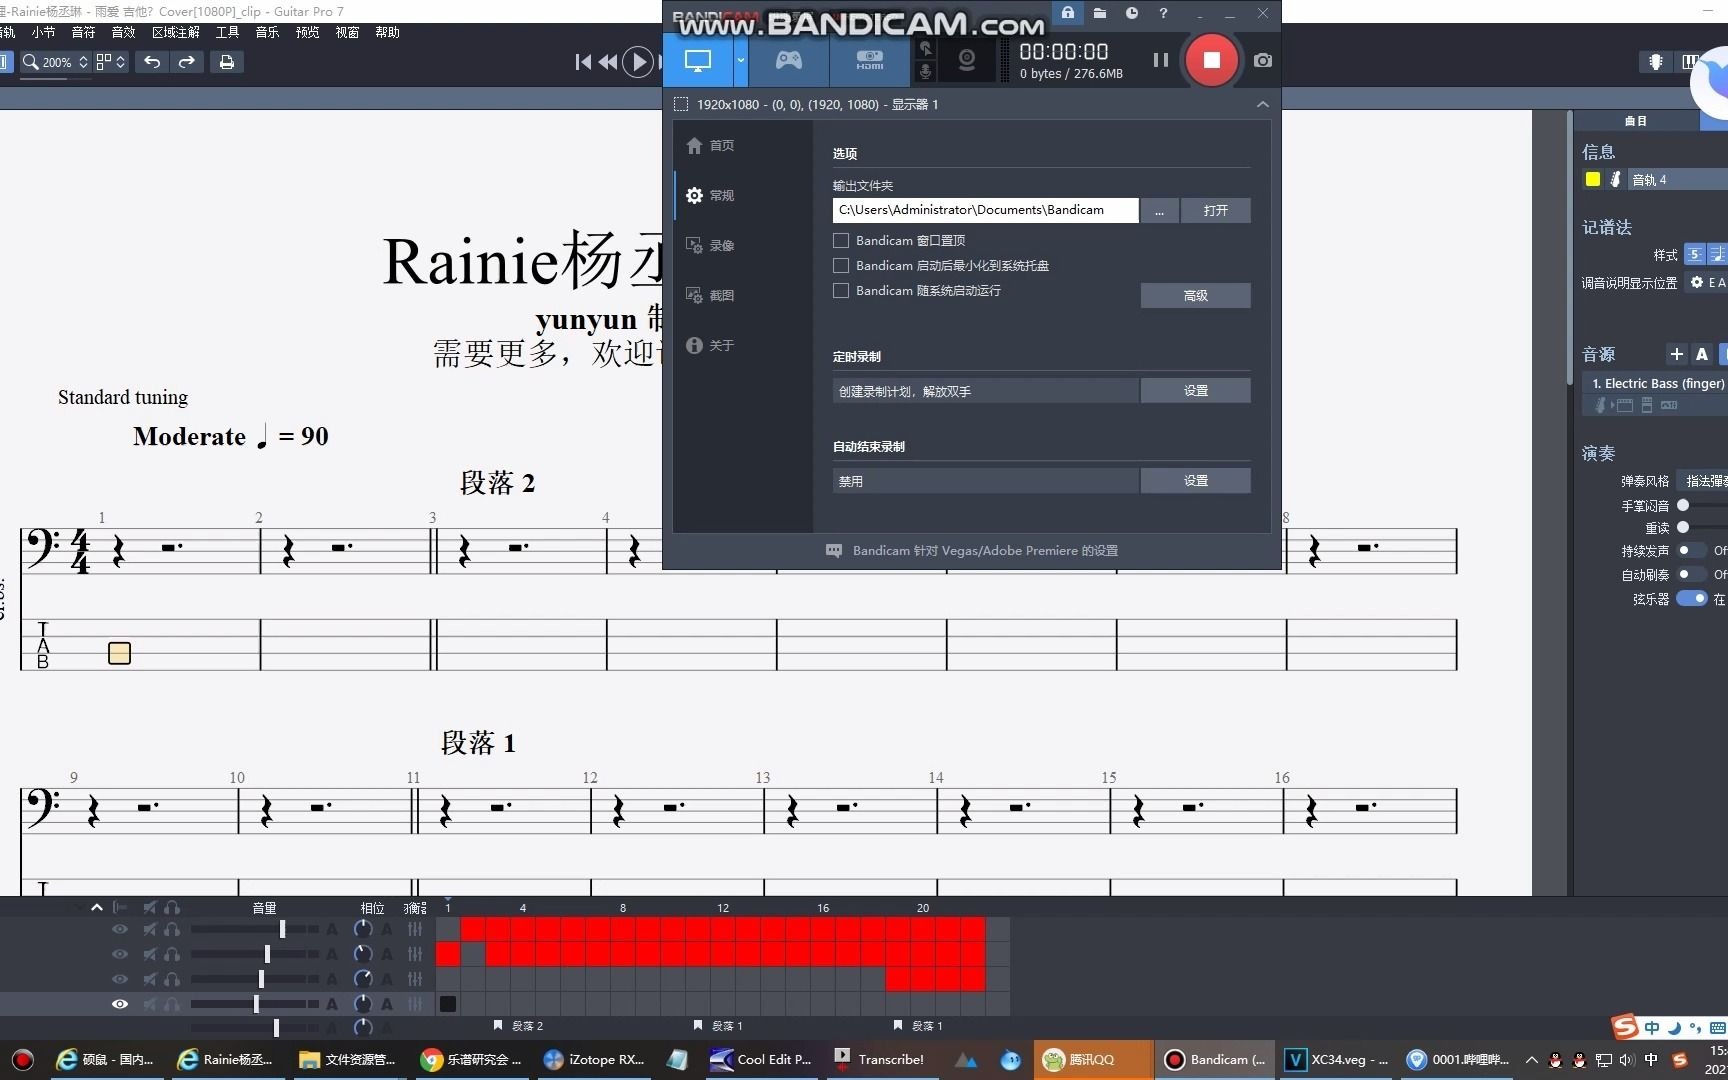Add a new sound with plus button
The height and width of the screenshot is (1080, 1728).
1677,354
